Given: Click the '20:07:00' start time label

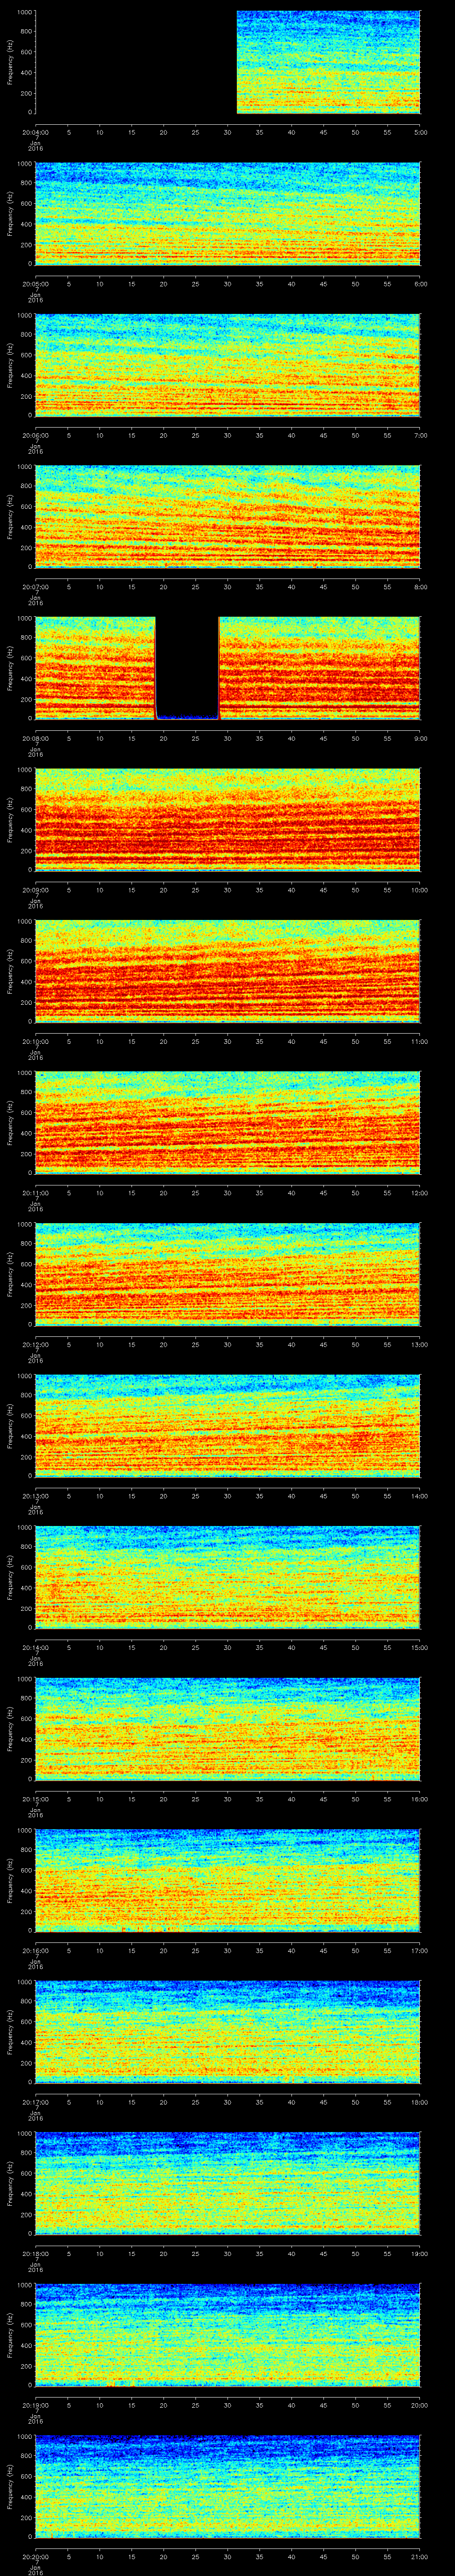Looking at the screenshot, I should pos(35,587).
